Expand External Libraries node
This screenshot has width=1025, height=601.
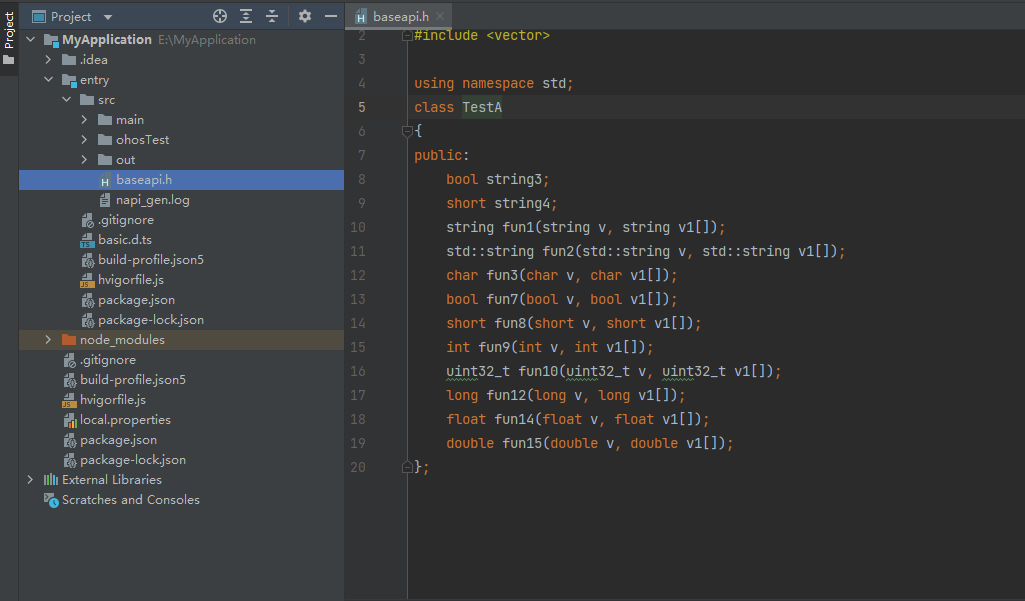30,480
